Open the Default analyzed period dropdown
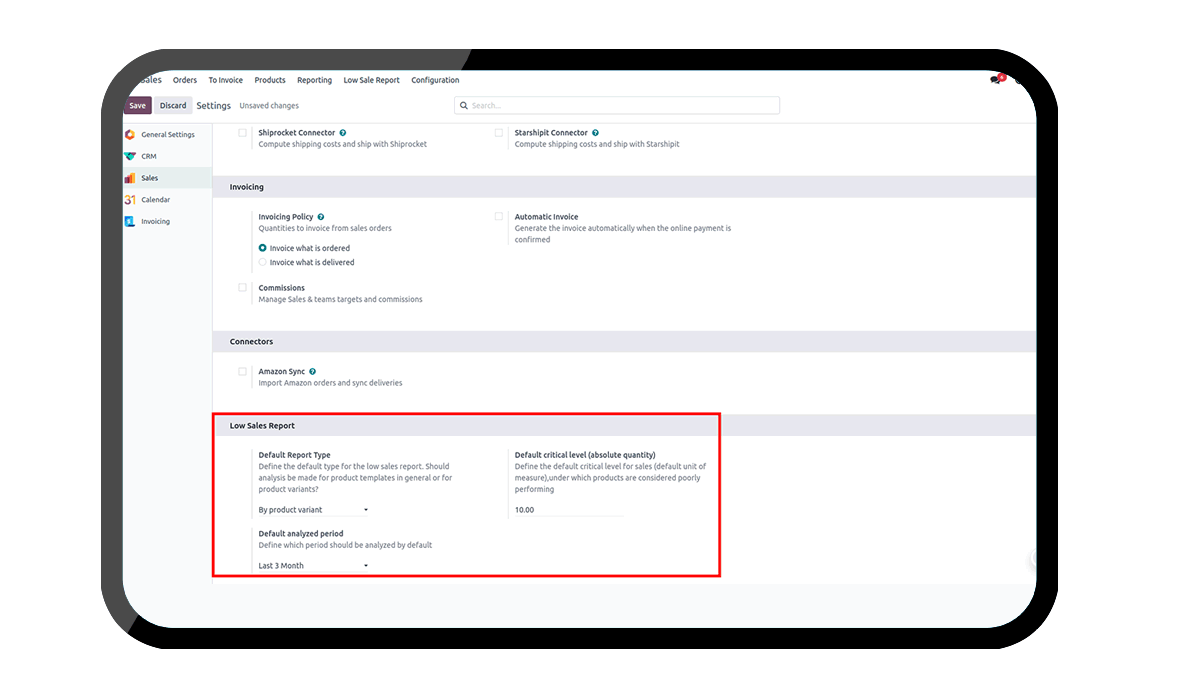Image resolution: width=1200 pixels, height=697 pixels. (x=314, y=566)
